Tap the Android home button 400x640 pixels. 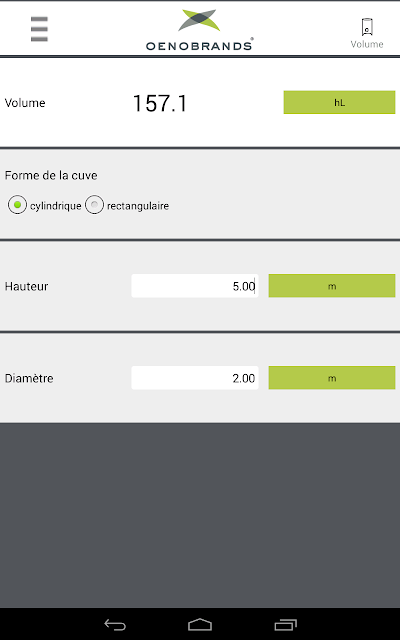[200, 624]
